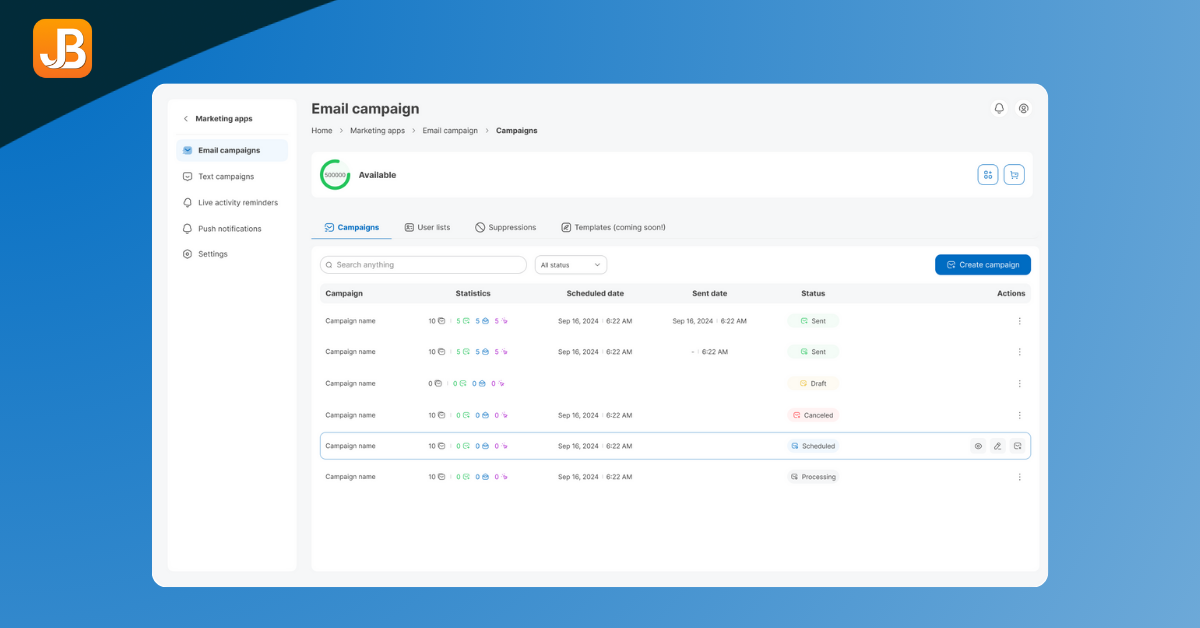The width and height of the screenshot is (1200, 628).
Task: Click the Scheduled status badge
Action: (x=813, y=446)
